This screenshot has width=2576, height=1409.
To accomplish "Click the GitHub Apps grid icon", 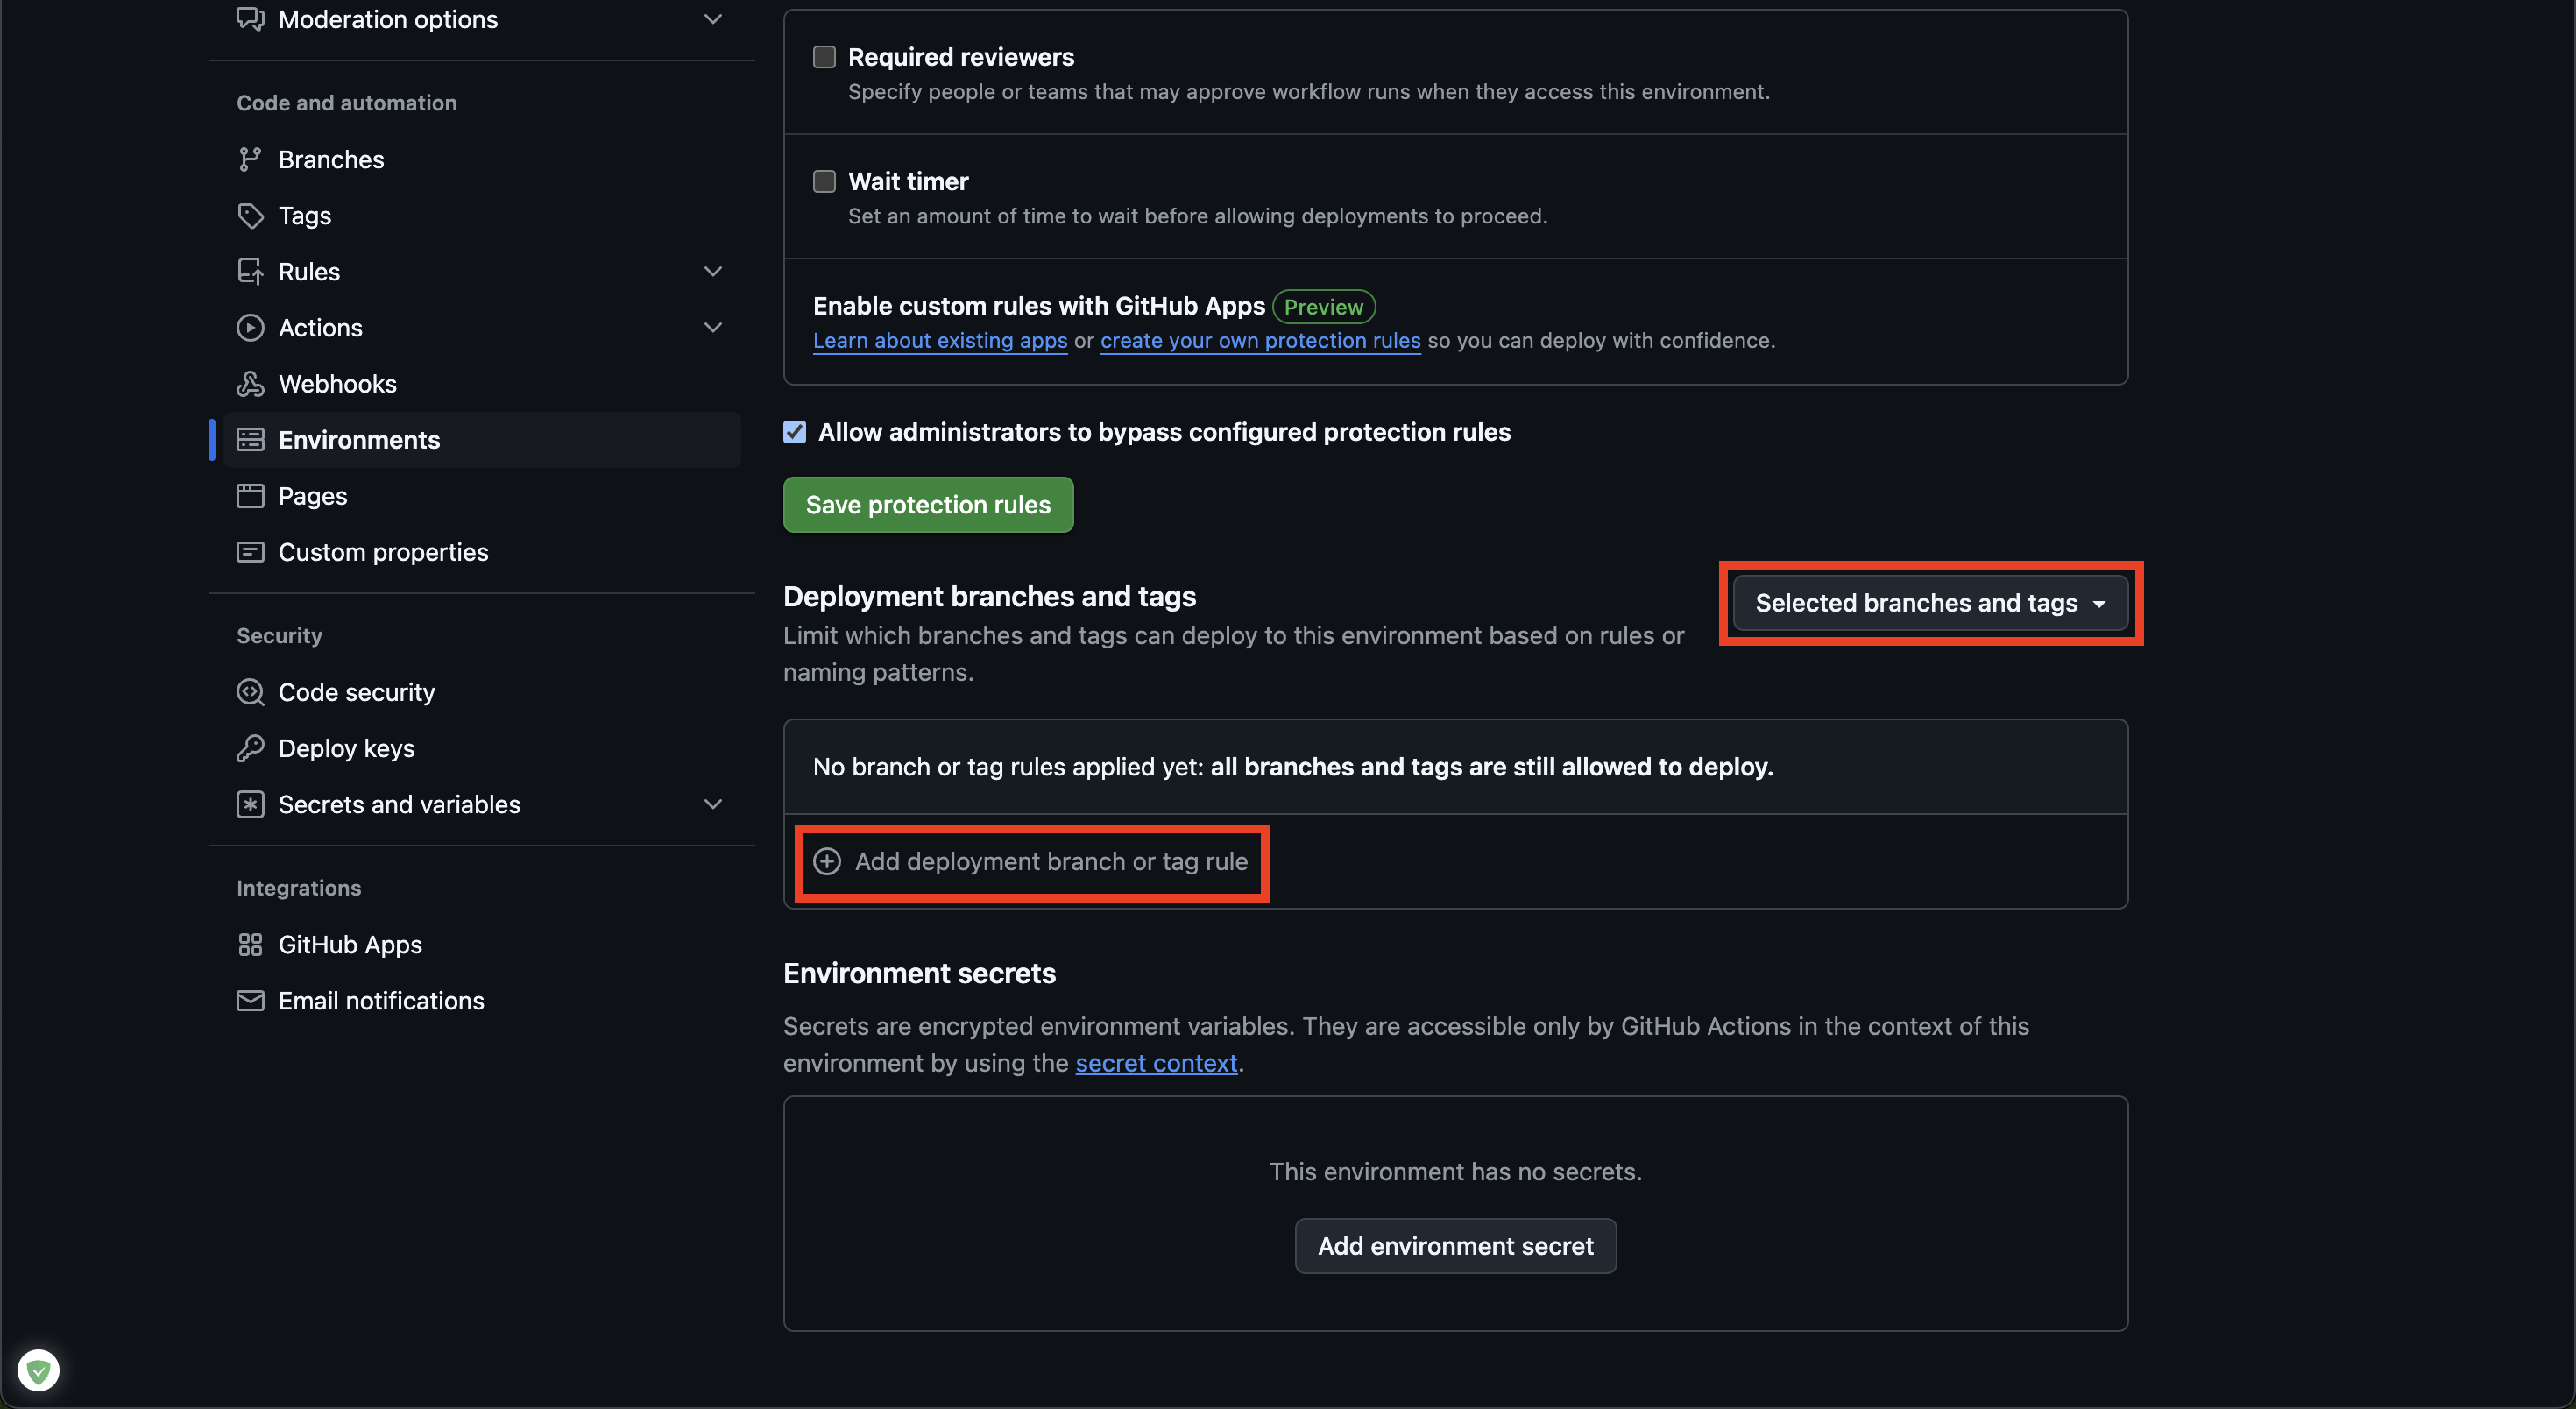I will point(250,943).
